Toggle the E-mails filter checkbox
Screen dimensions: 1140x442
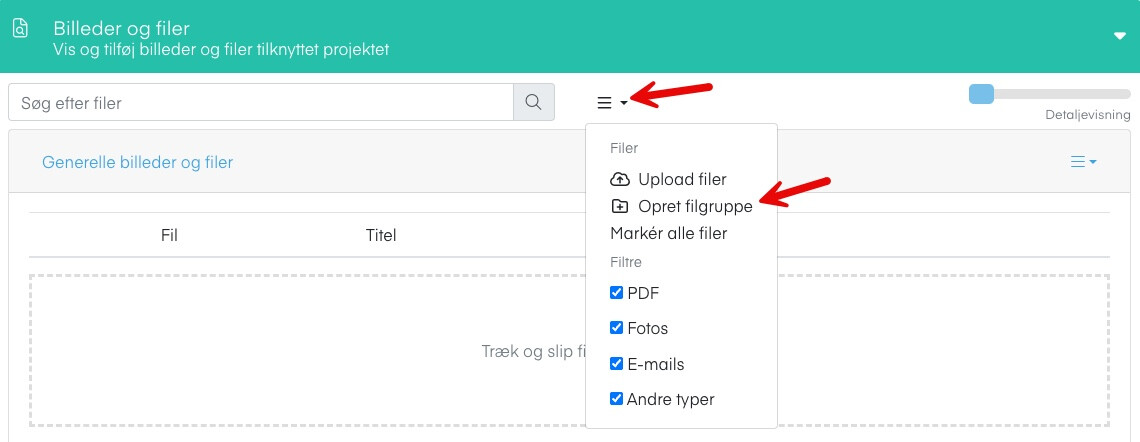point(617,363)
